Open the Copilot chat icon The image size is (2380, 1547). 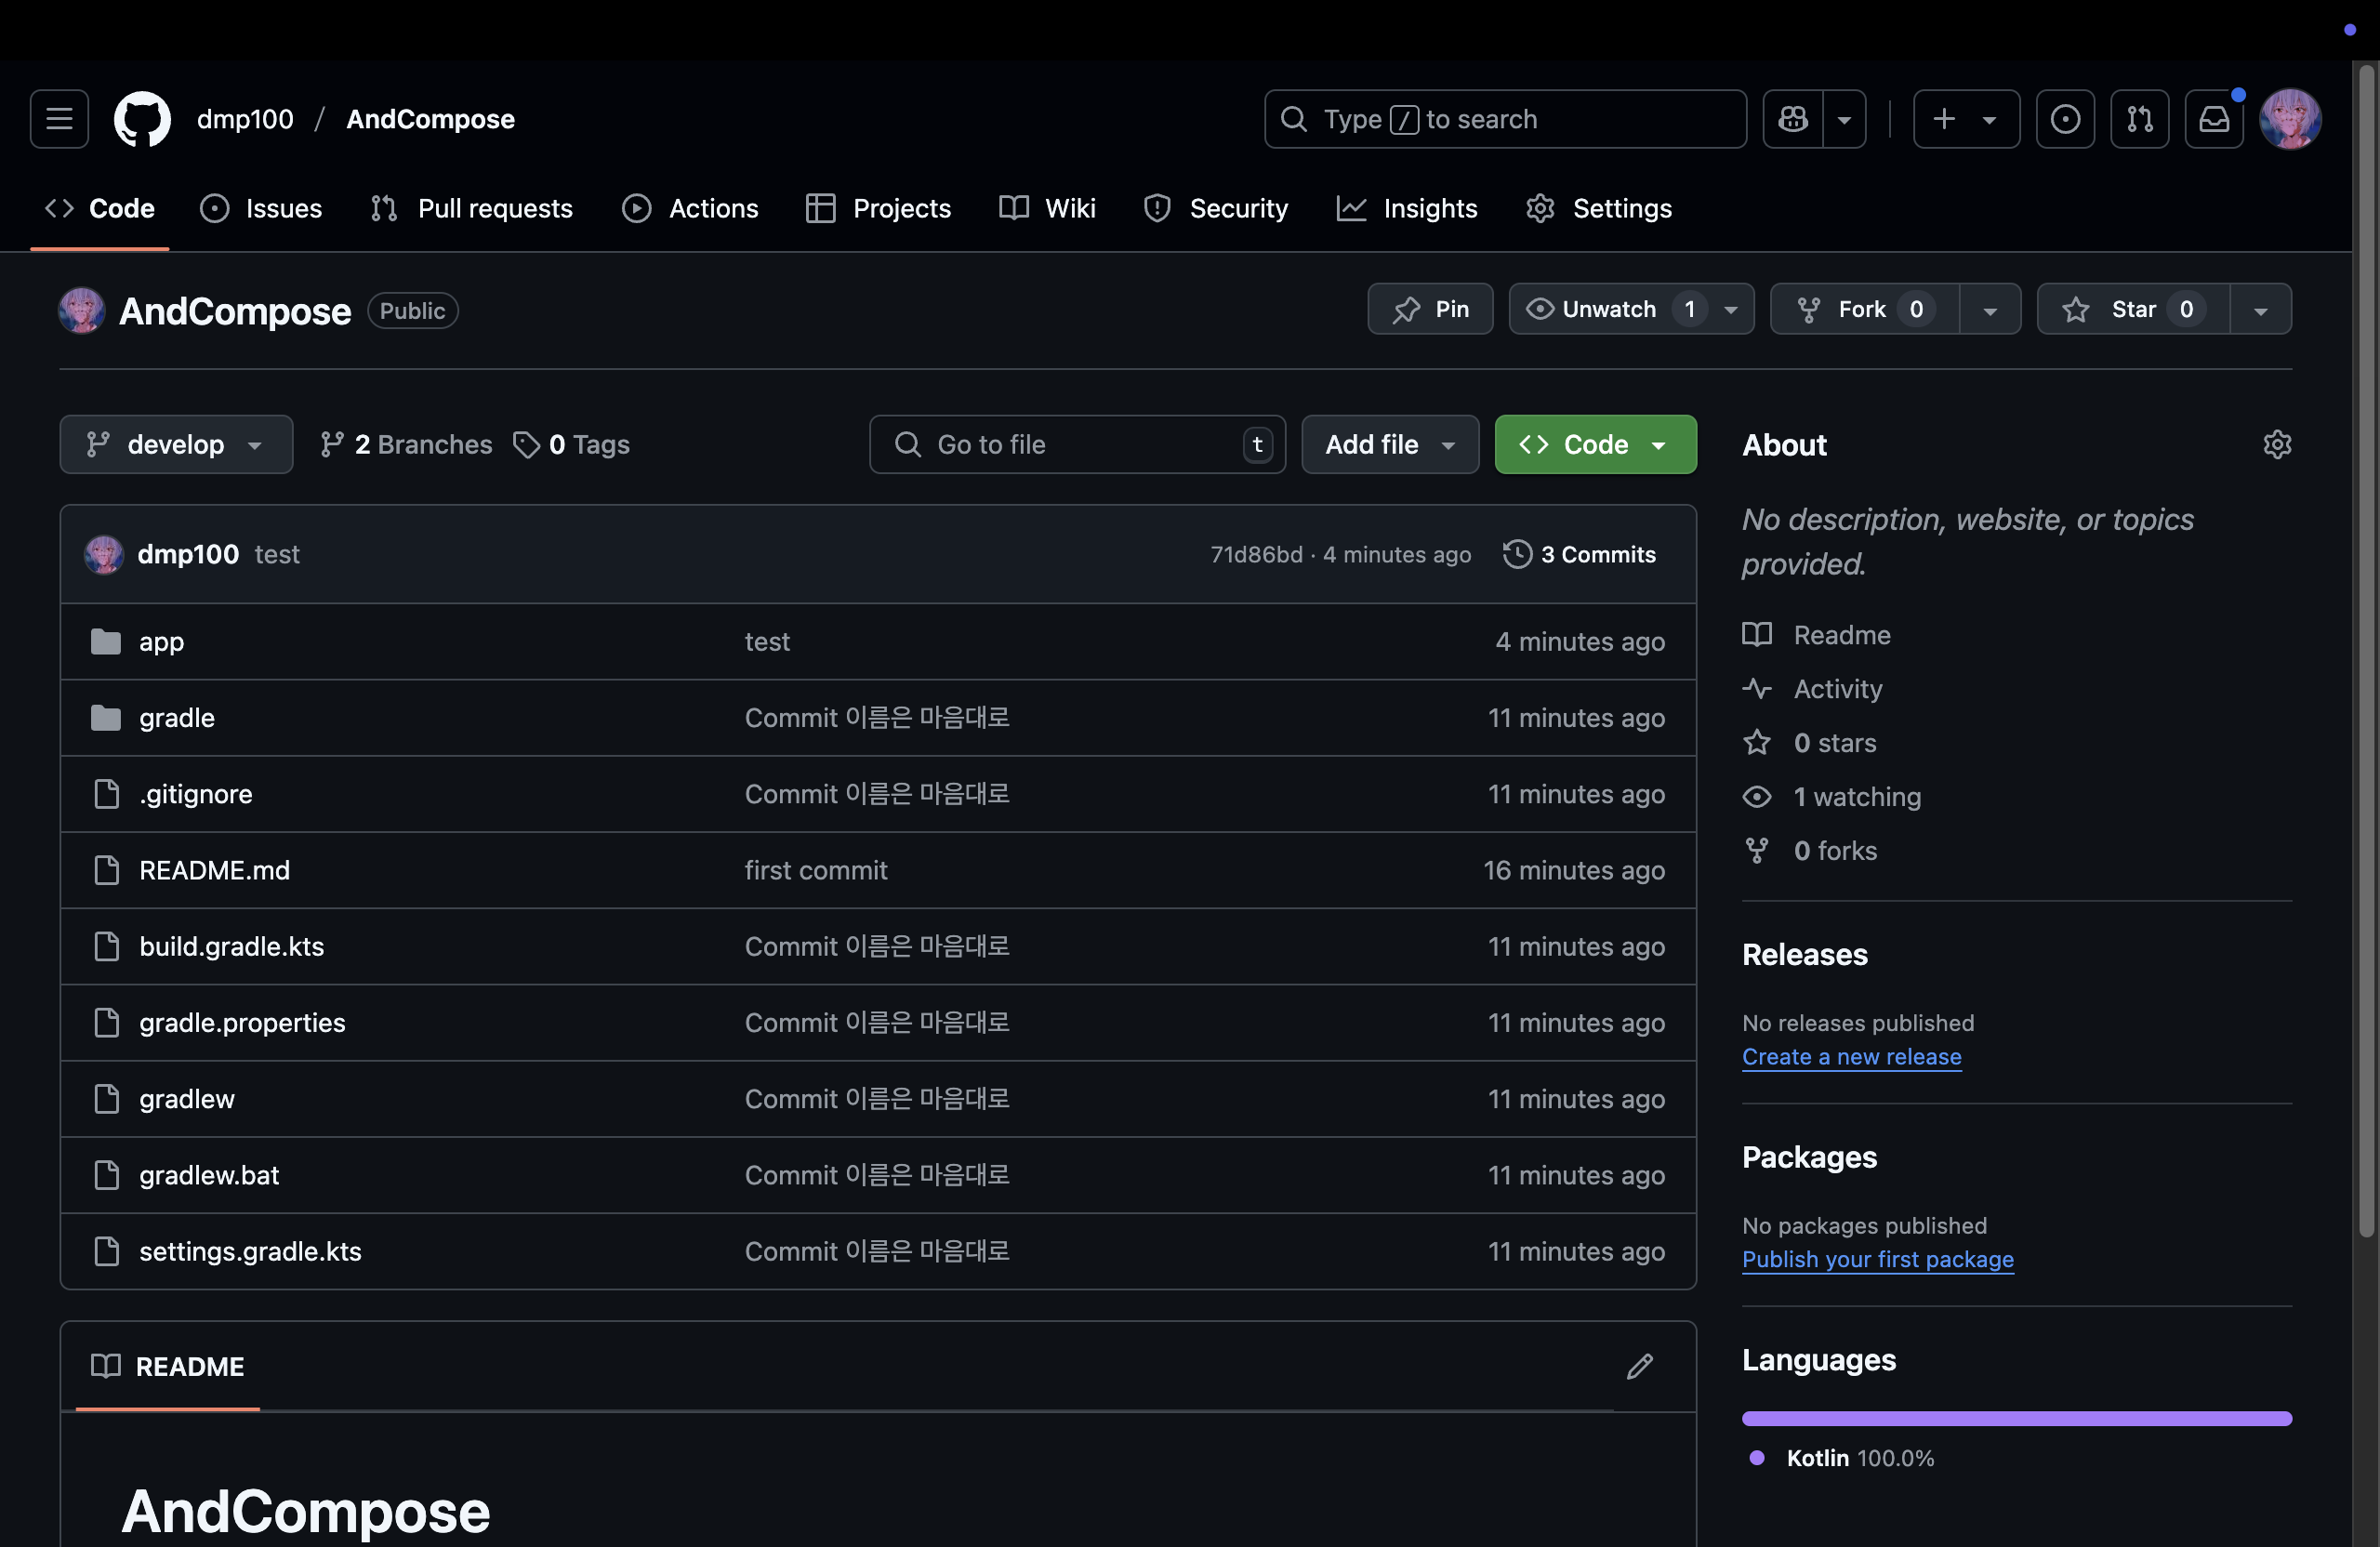pyautogui.click(x=1793, y=119)
